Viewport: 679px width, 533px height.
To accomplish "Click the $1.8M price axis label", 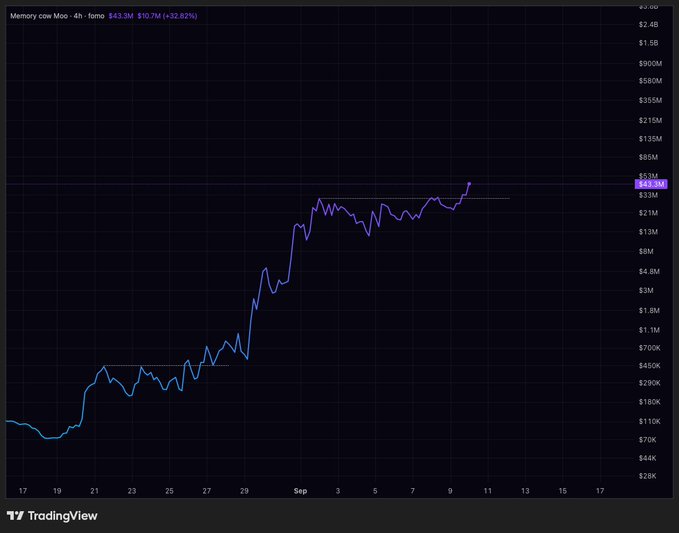I will click(649, 310).
